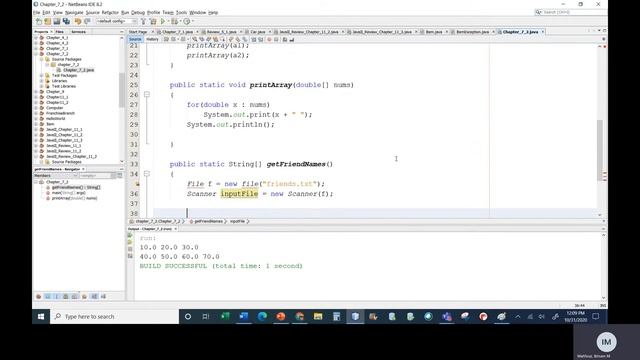Click the editor vertical scrollbar thumb
Viewport: 640px width, 360px height.
[600, 150]
